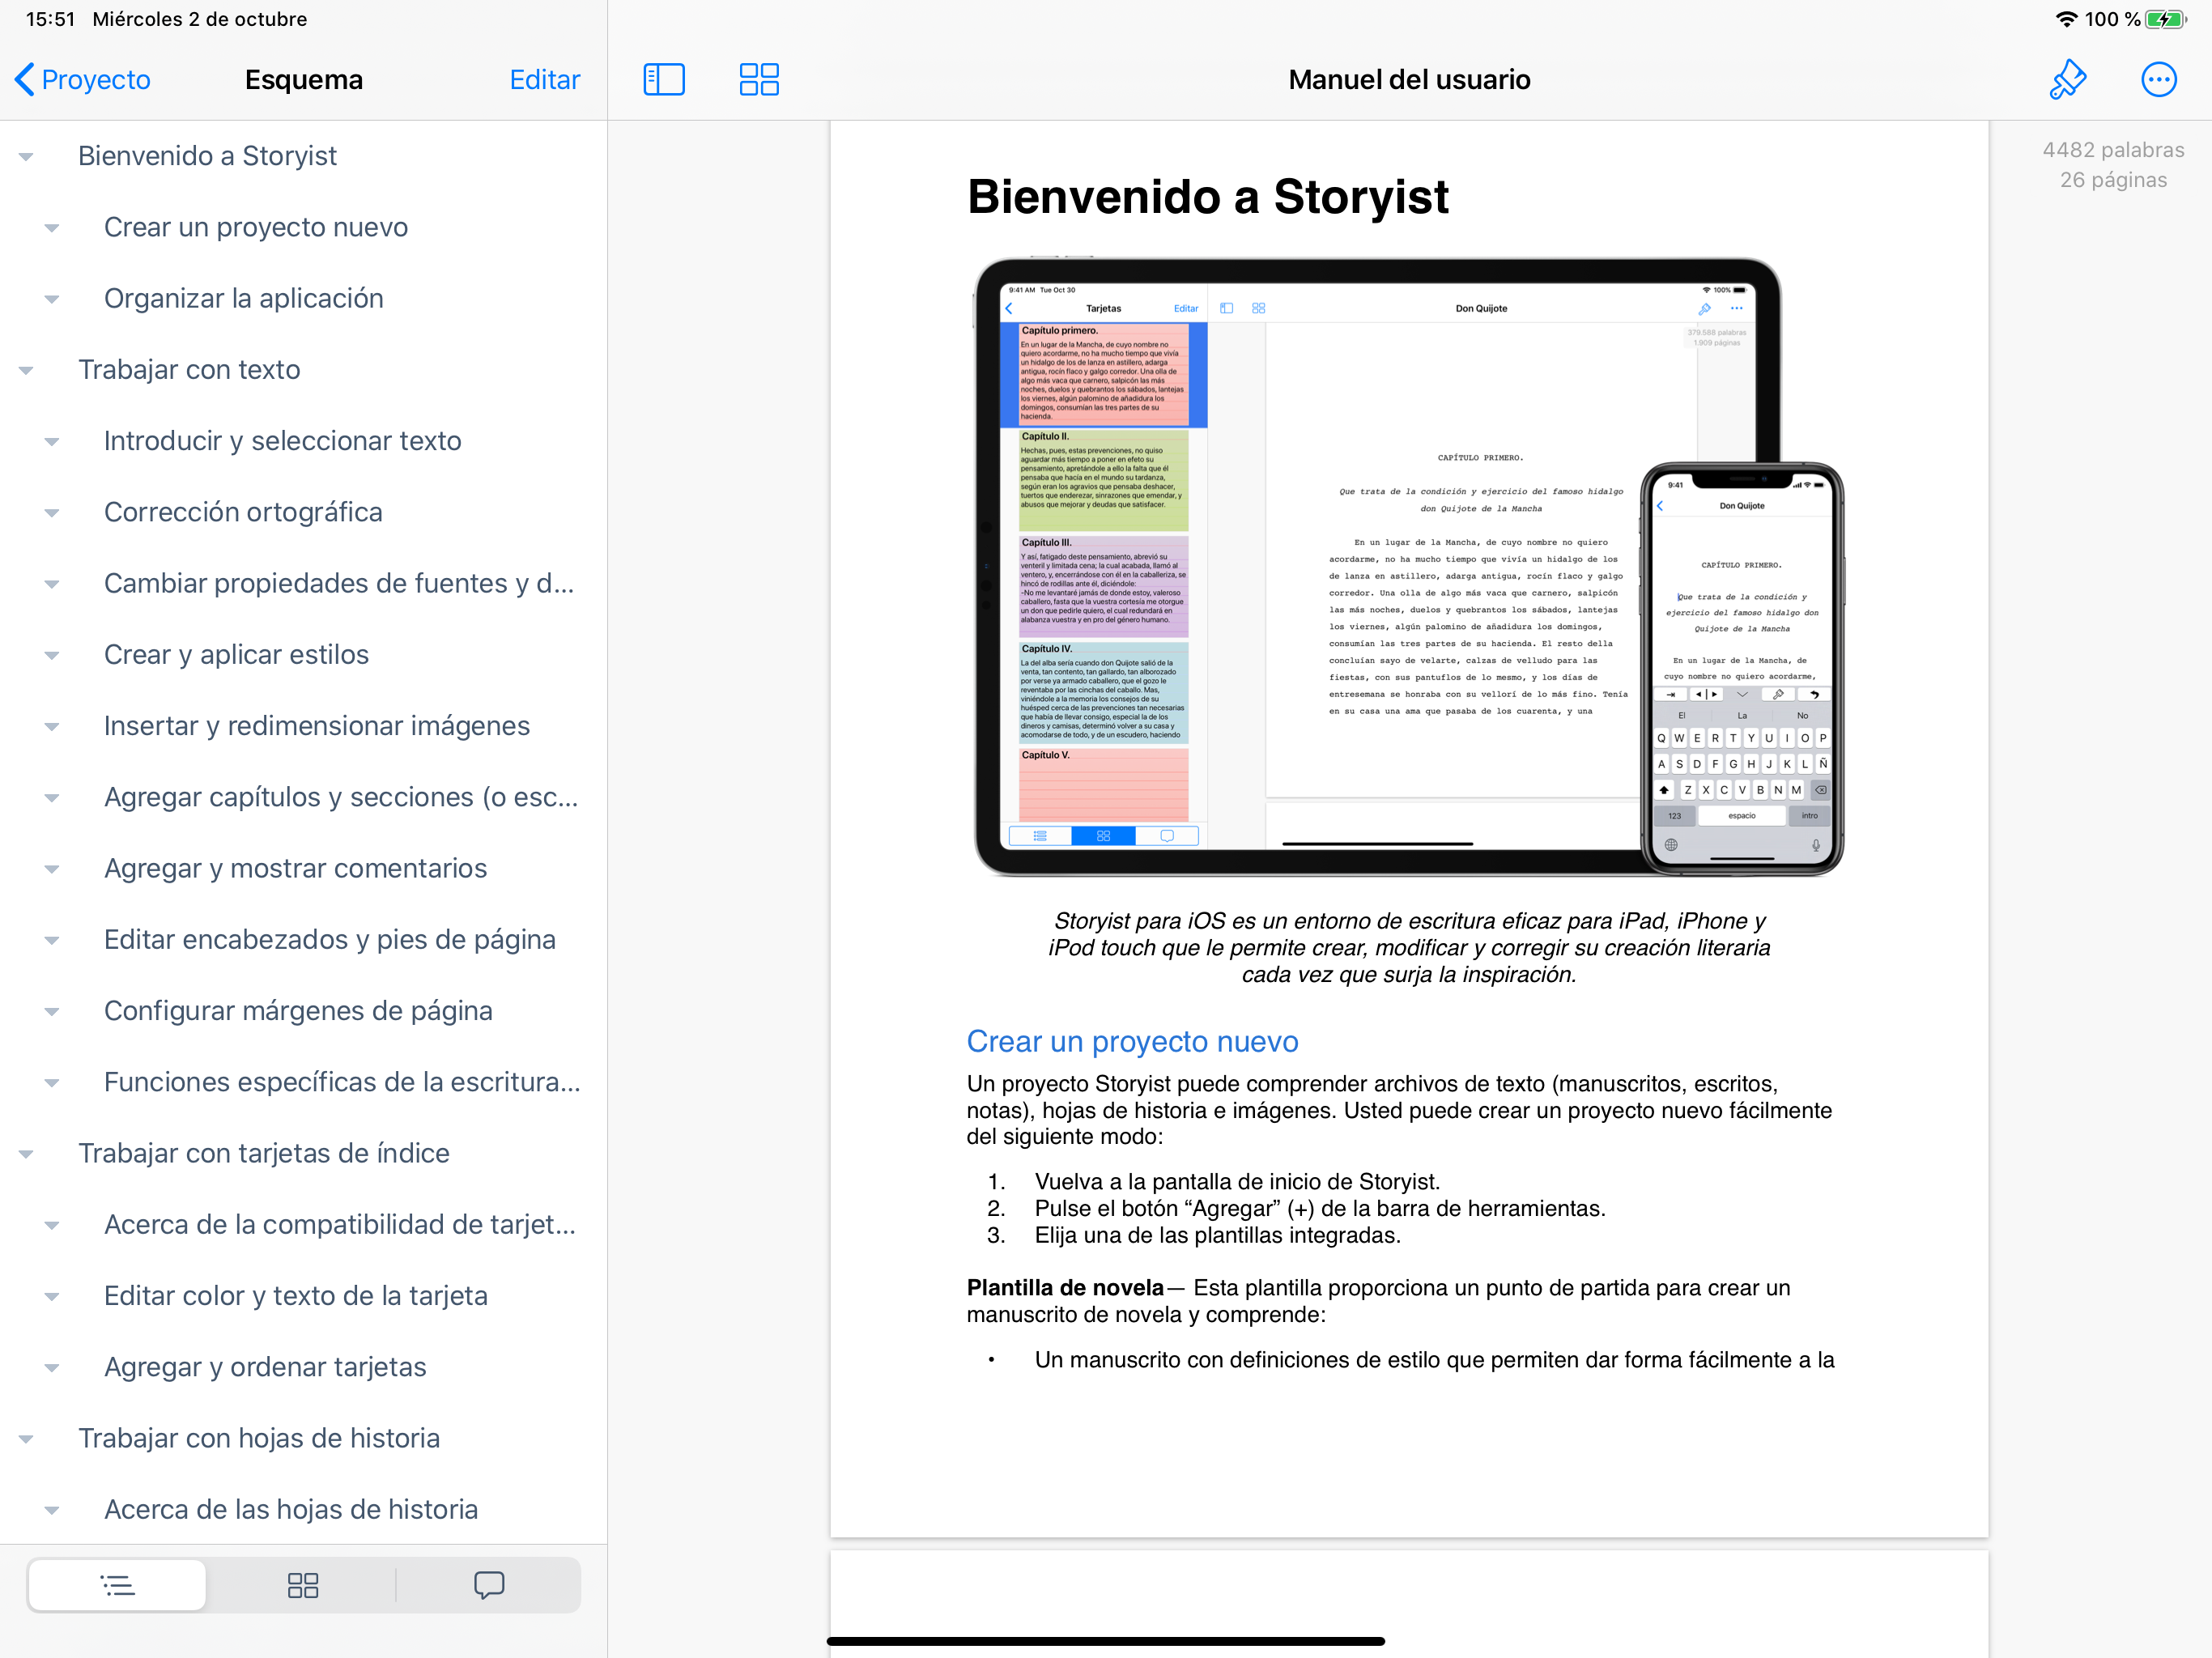Collapse the Trabajar con texto section
The height and width of the screenshot is (1658, 2212).
(x=26, y=370)
